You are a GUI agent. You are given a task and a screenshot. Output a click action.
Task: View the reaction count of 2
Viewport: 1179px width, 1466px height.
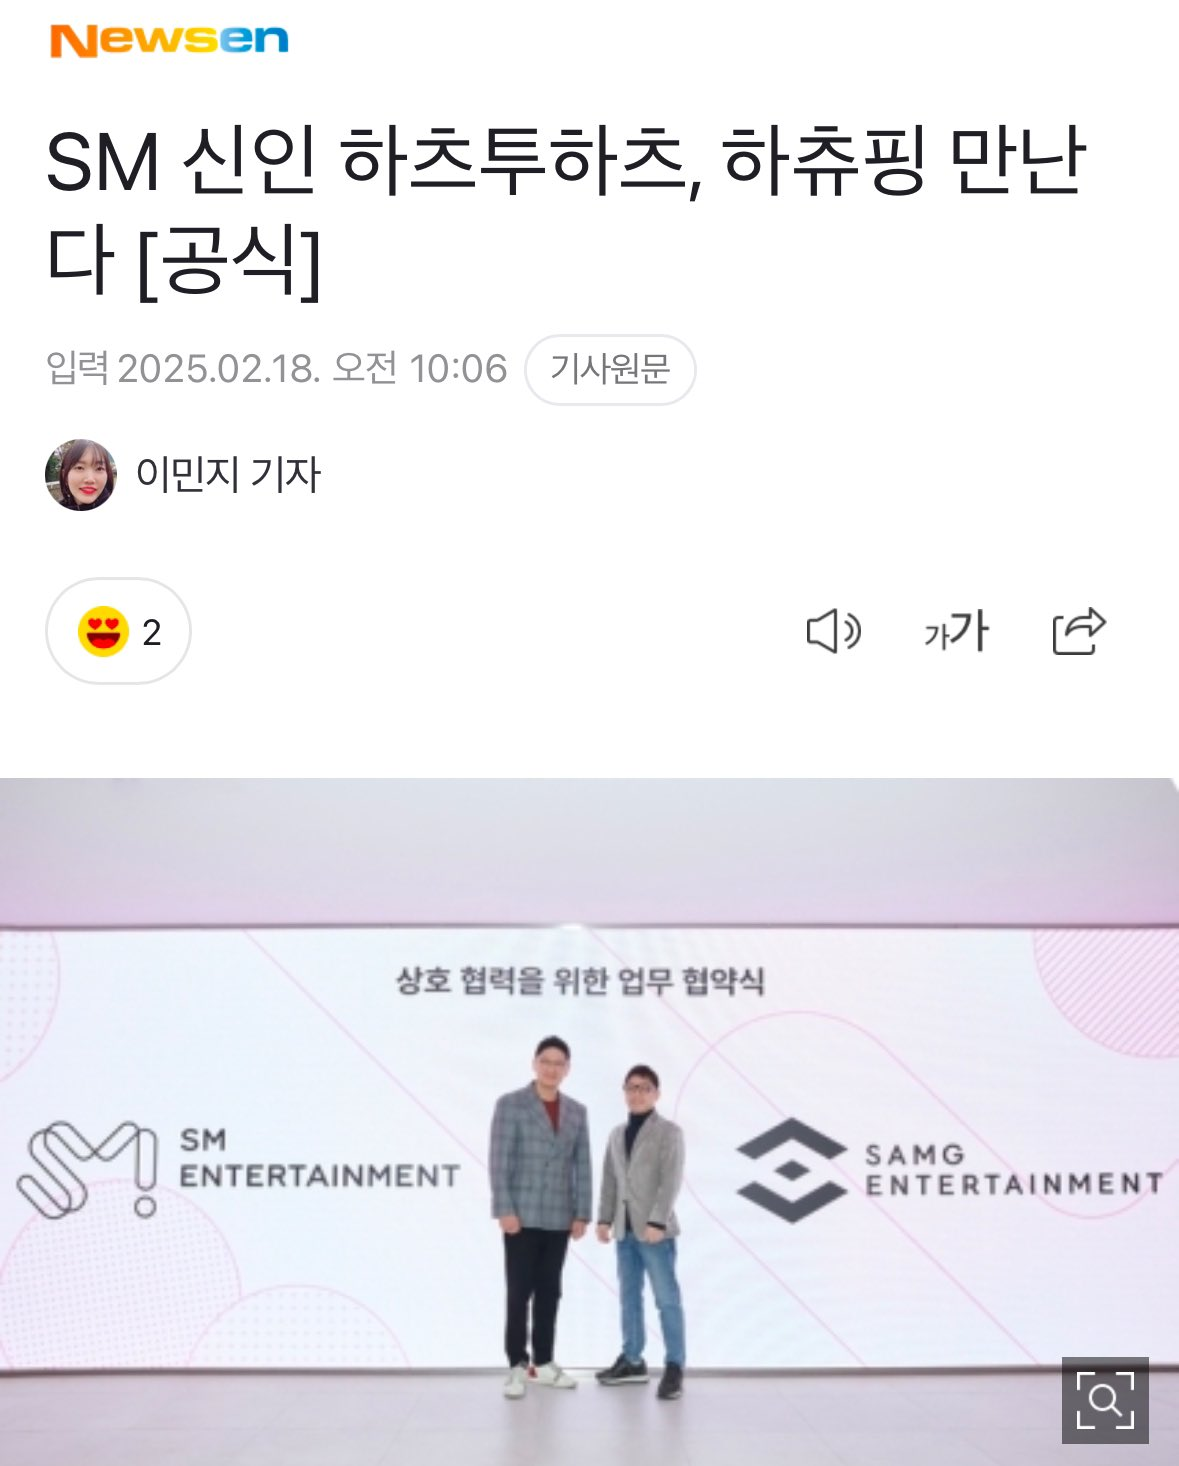(152, 633)
